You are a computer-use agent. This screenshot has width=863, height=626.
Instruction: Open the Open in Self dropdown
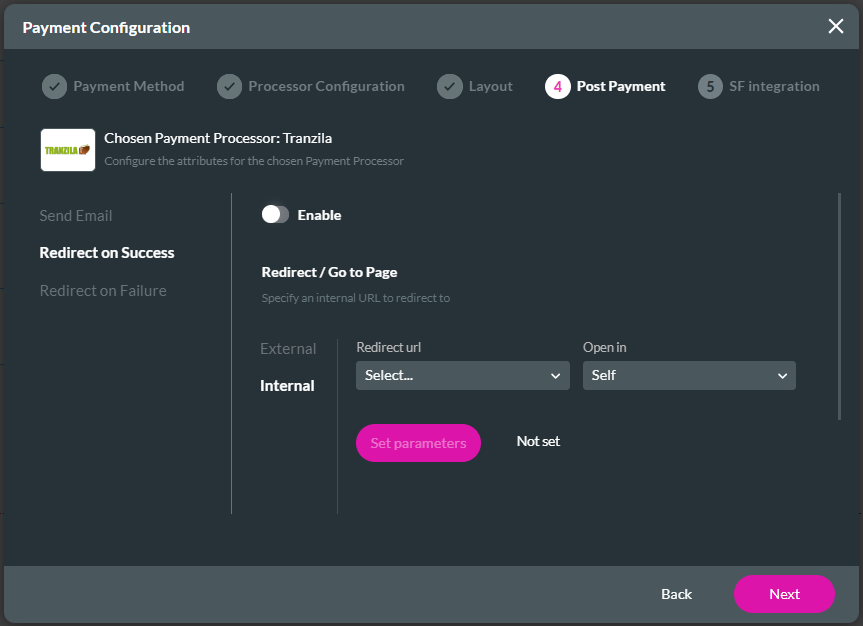(689, 375)
